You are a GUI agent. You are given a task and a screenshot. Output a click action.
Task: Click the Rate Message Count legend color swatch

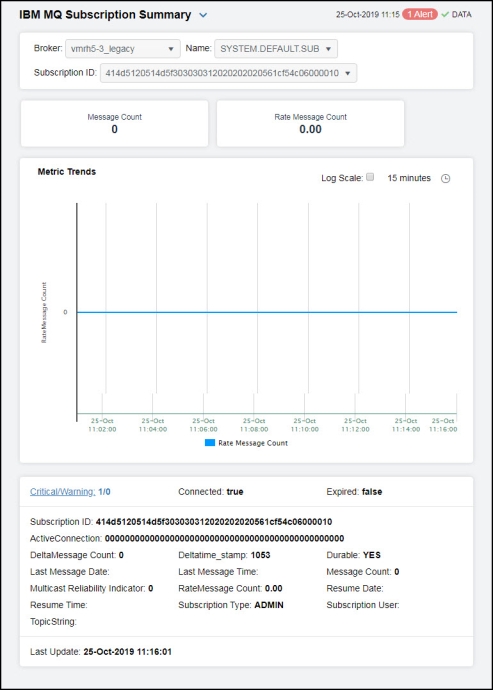pyautogui.click(x=210, y=443)
